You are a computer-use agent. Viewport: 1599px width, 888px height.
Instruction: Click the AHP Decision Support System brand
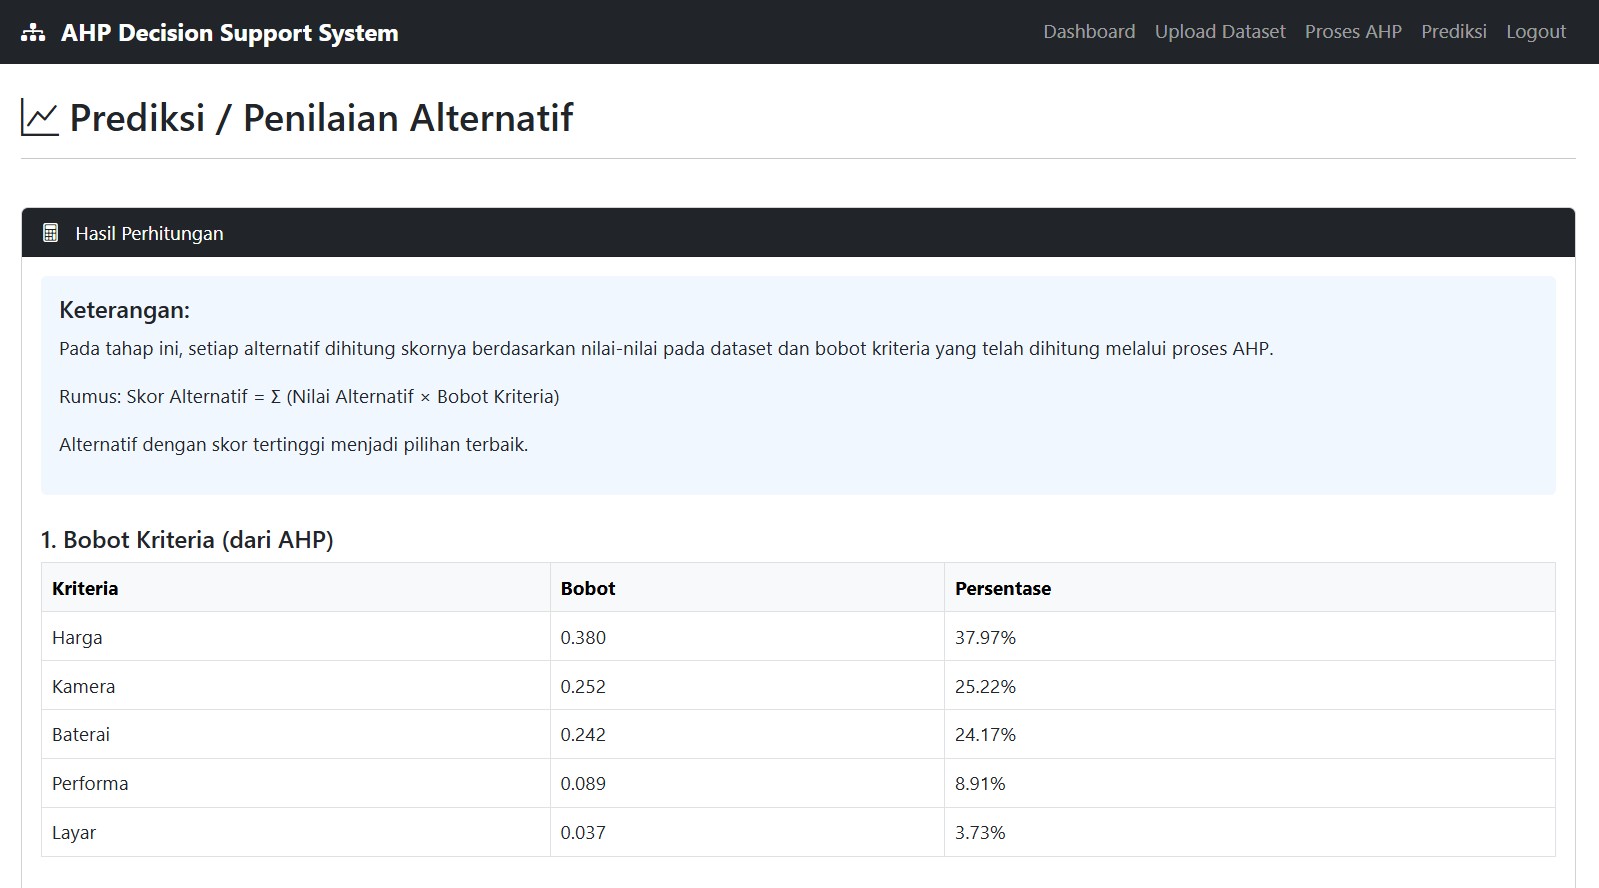tap(229, 33)
